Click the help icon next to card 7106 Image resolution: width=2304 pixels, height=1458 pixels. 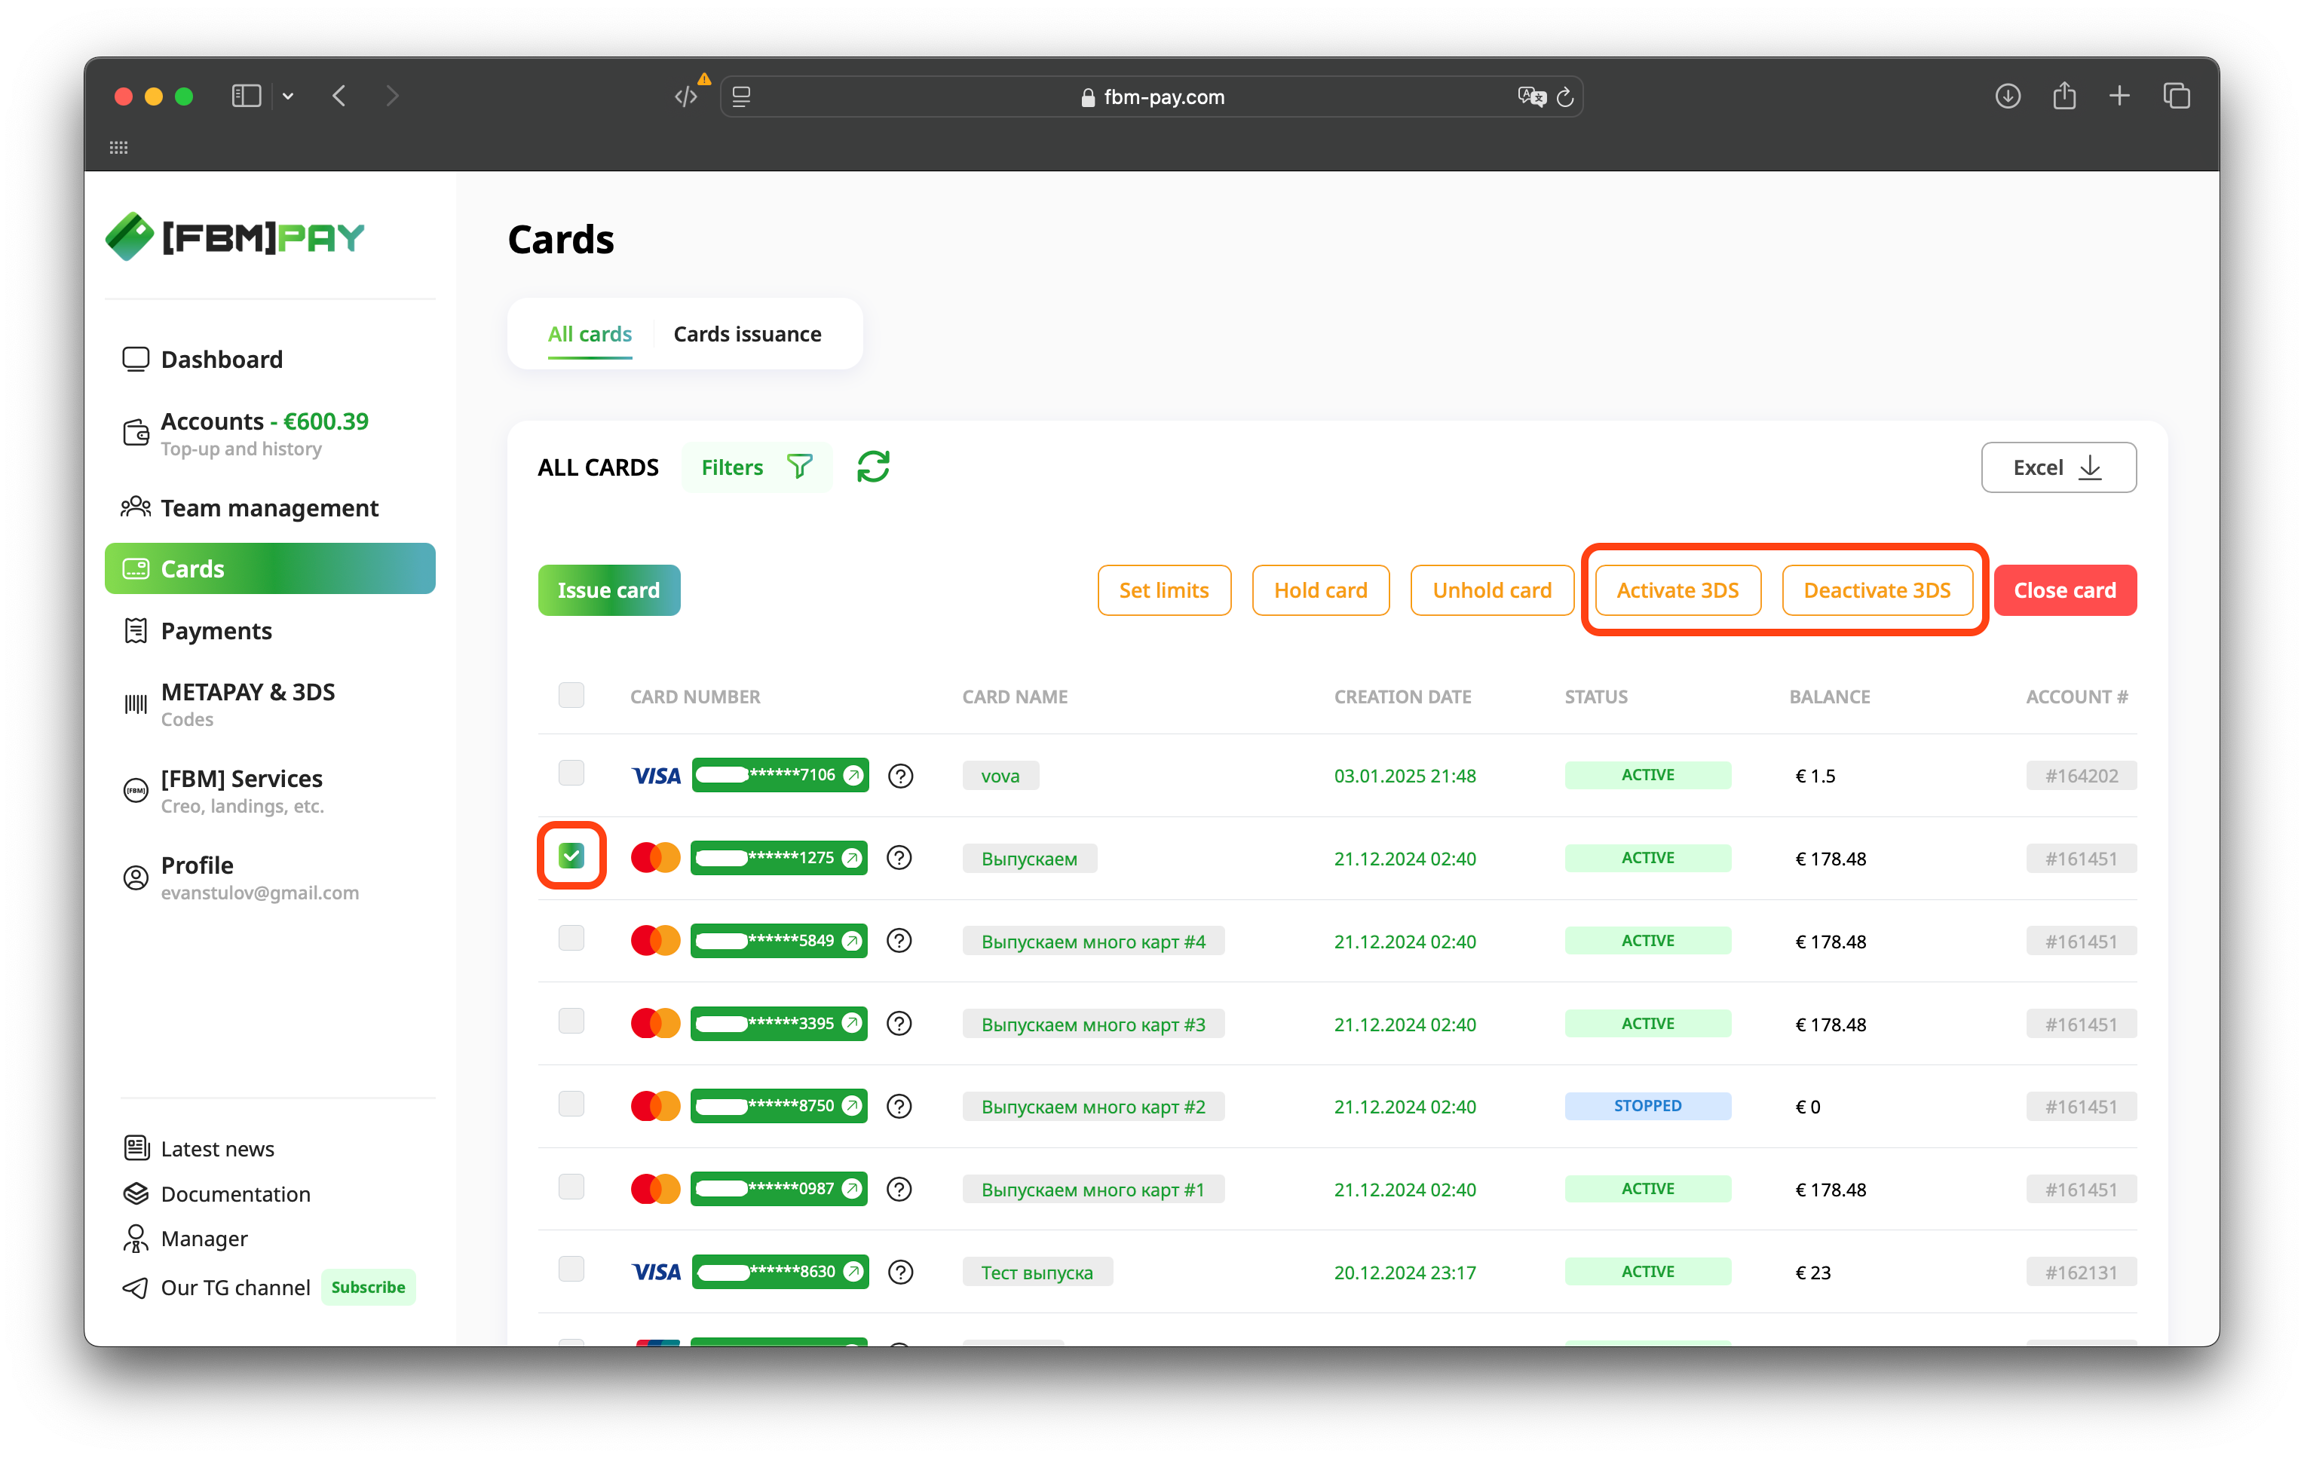(900, 776)
